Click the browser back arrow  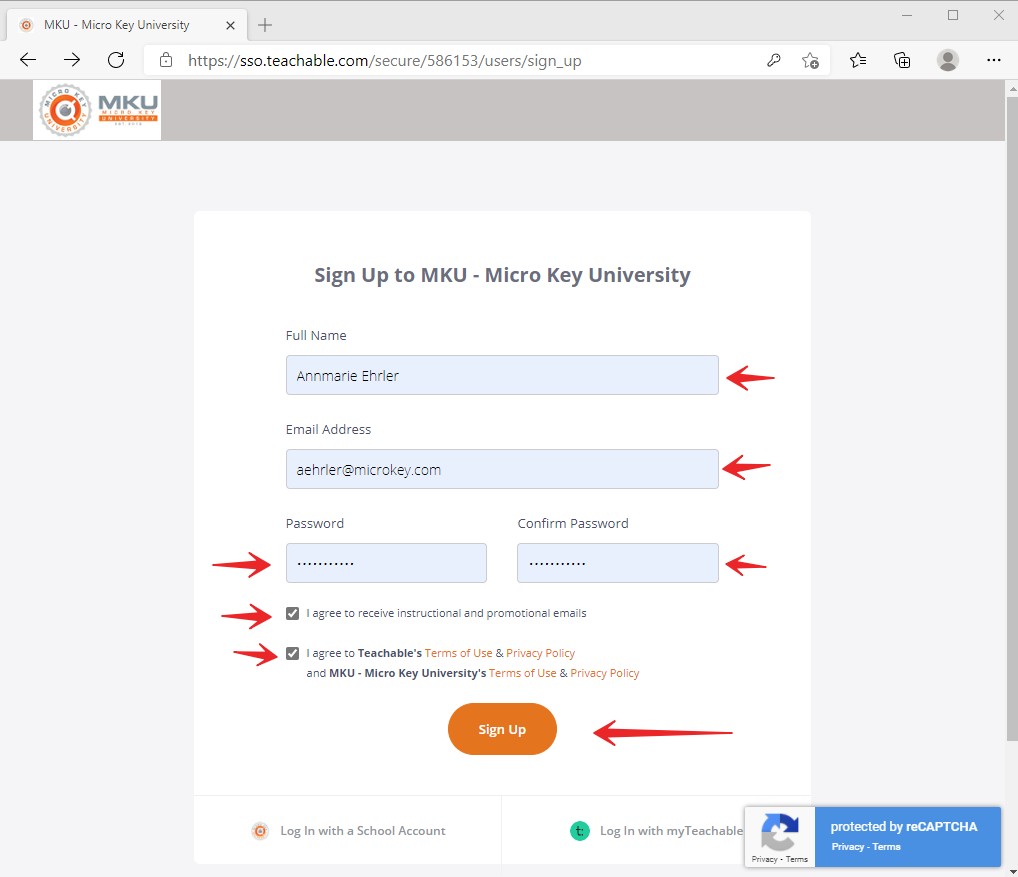click(x=28, y=60)
